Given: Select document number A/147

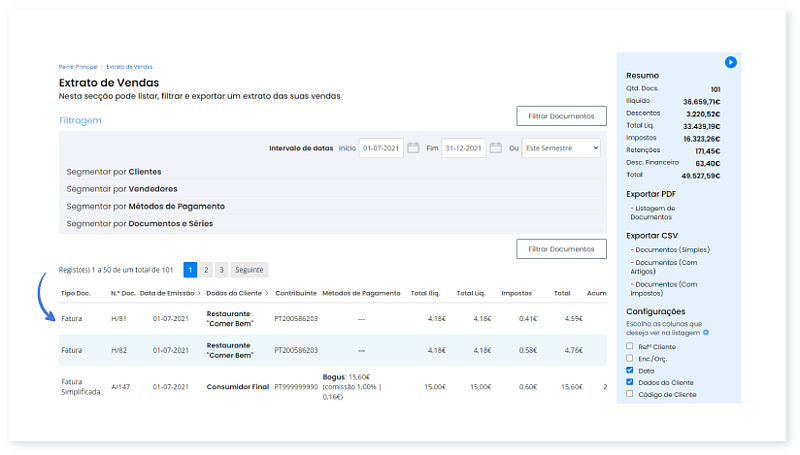Looking at the screenshot, I should pyautogui.click(x=121, y=387).
